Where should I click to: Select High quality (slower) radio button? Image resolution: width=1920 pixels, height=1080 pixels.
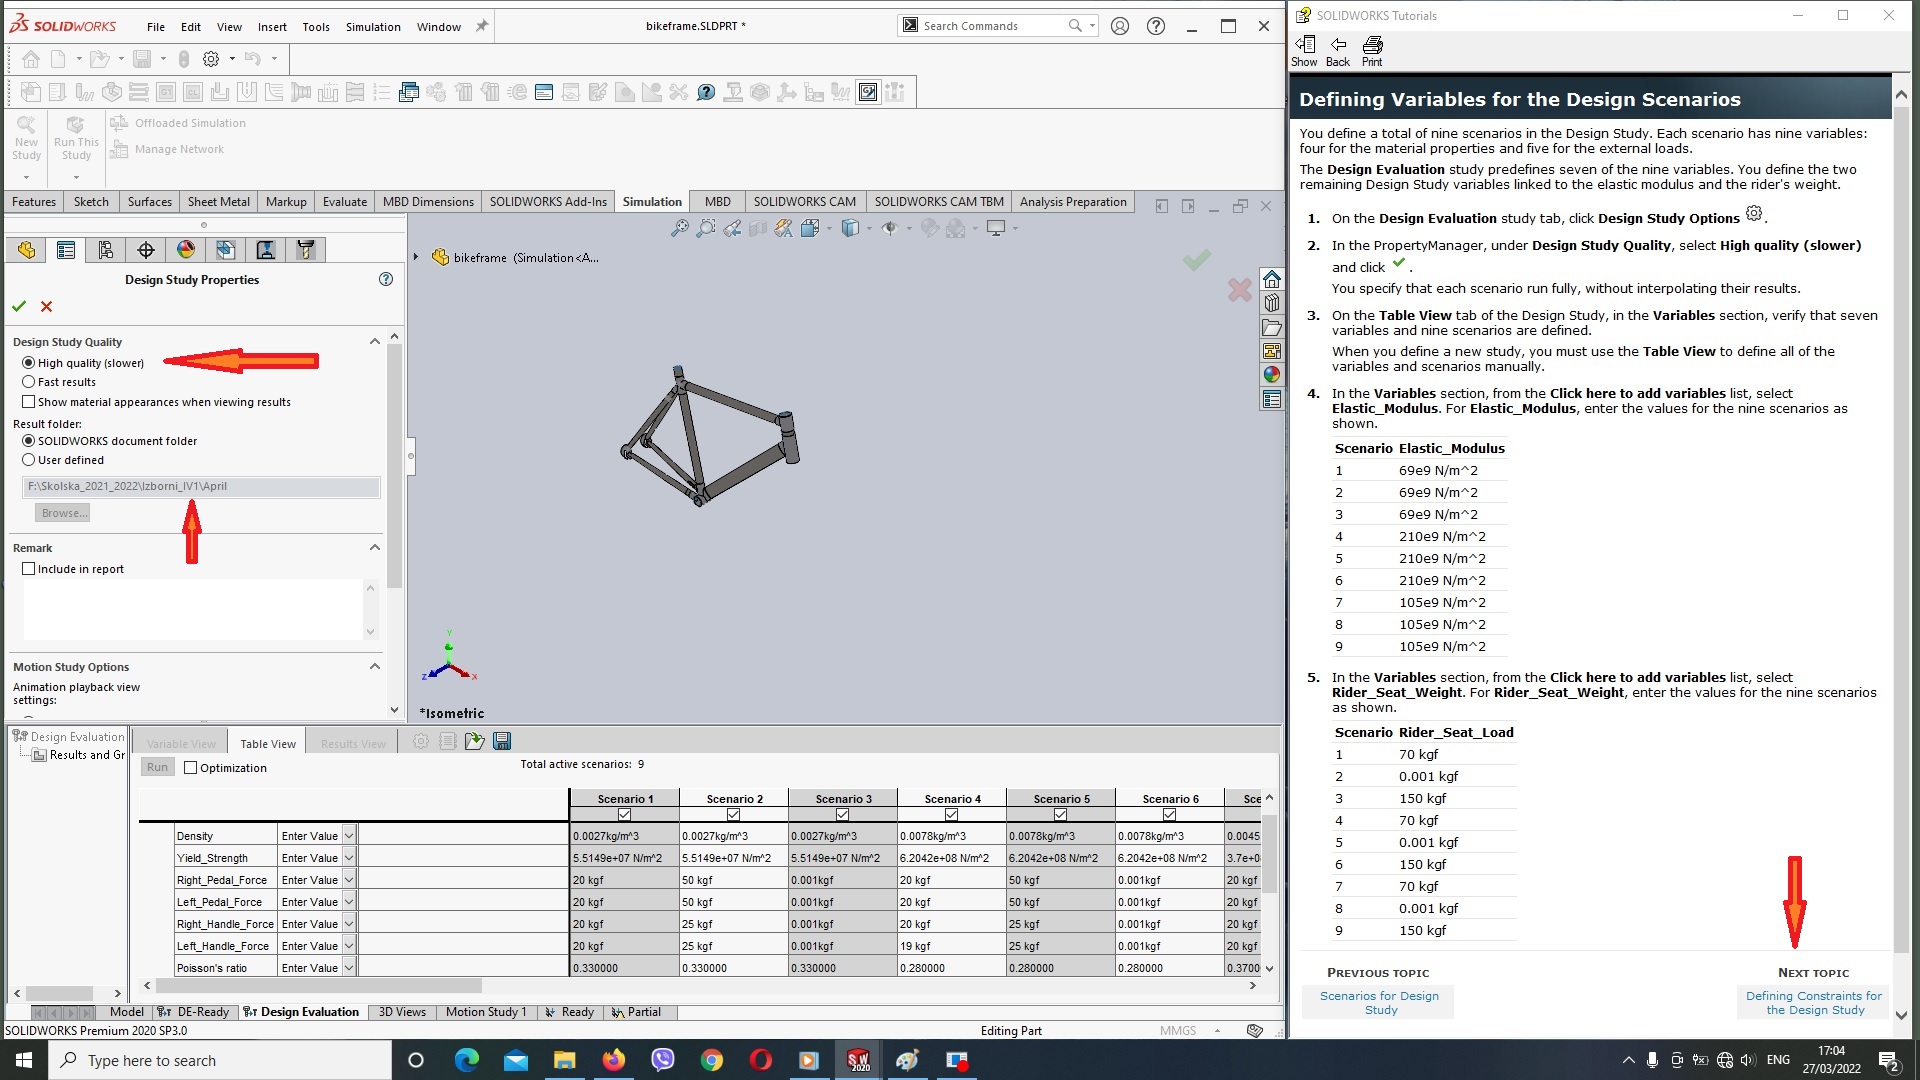(x=28, y=363)
